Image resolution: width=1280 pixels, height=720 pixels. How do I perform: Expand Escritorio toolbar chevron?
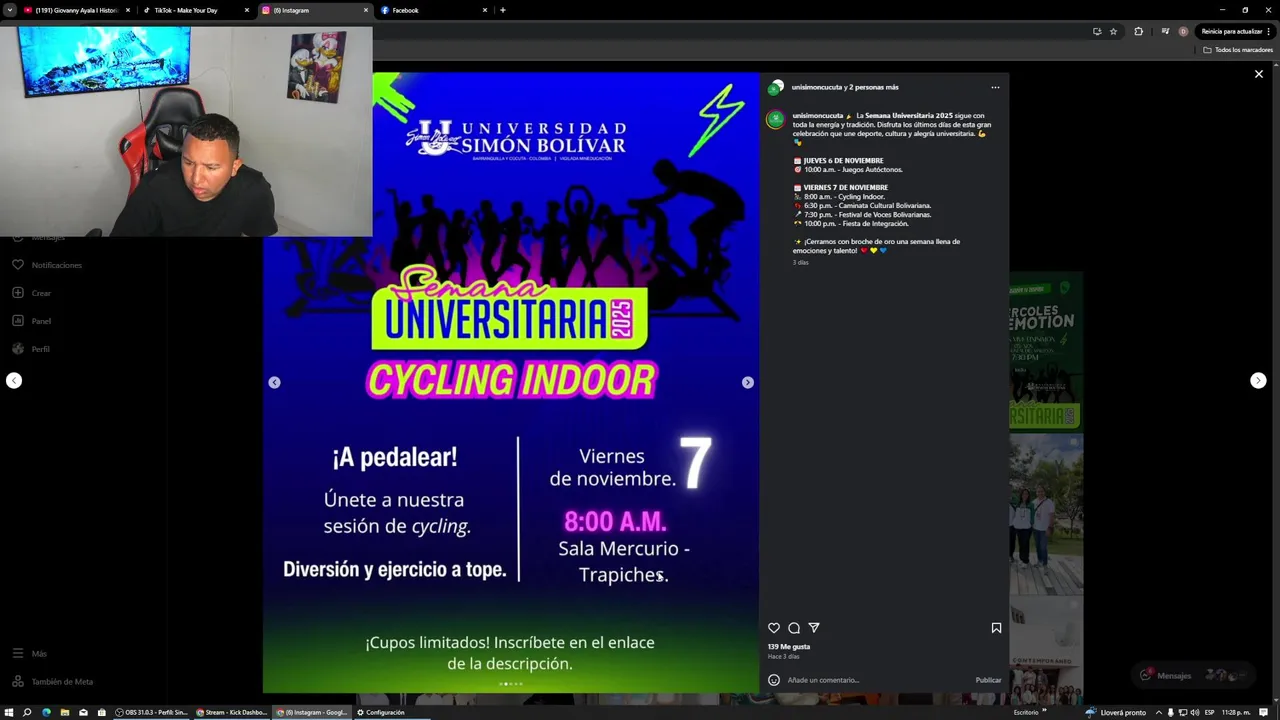click(1044, 711)
